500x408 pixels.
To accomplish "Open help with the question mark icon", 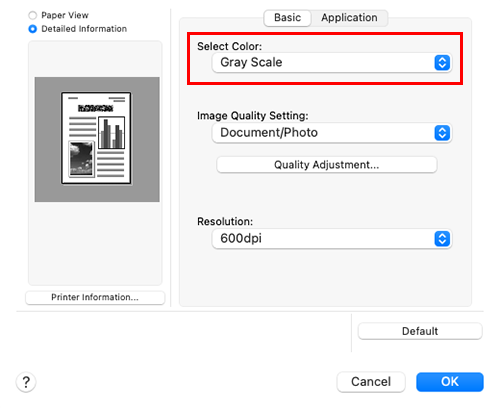I will click(26, 382).
